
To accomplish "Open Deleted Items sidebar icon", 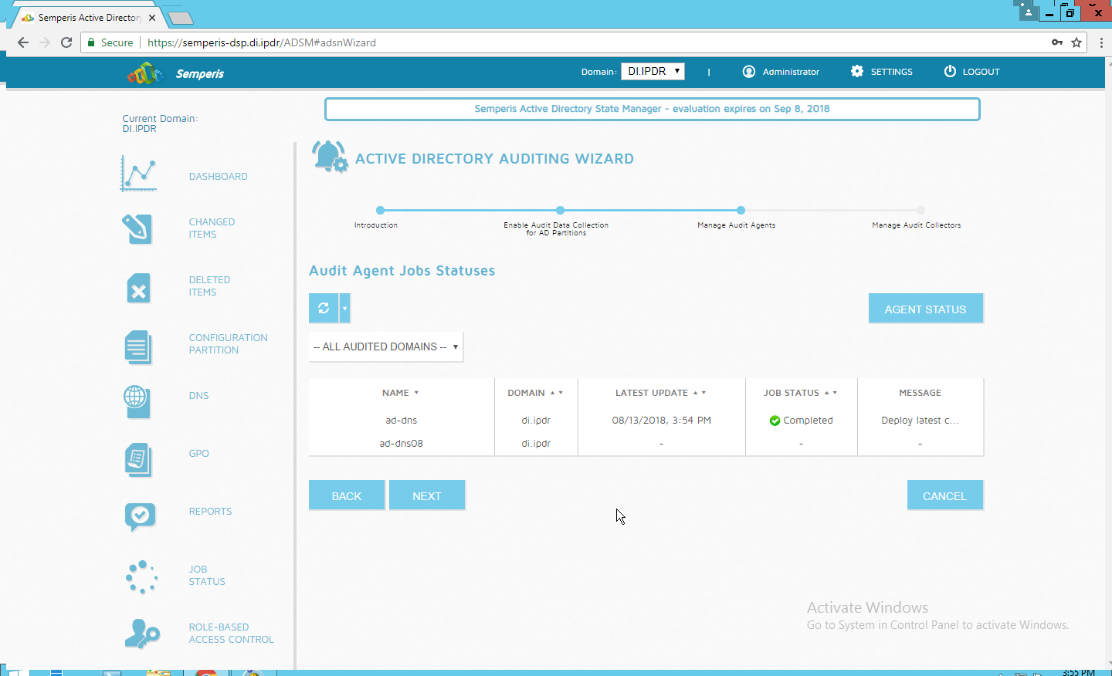I will click(138, 288).
